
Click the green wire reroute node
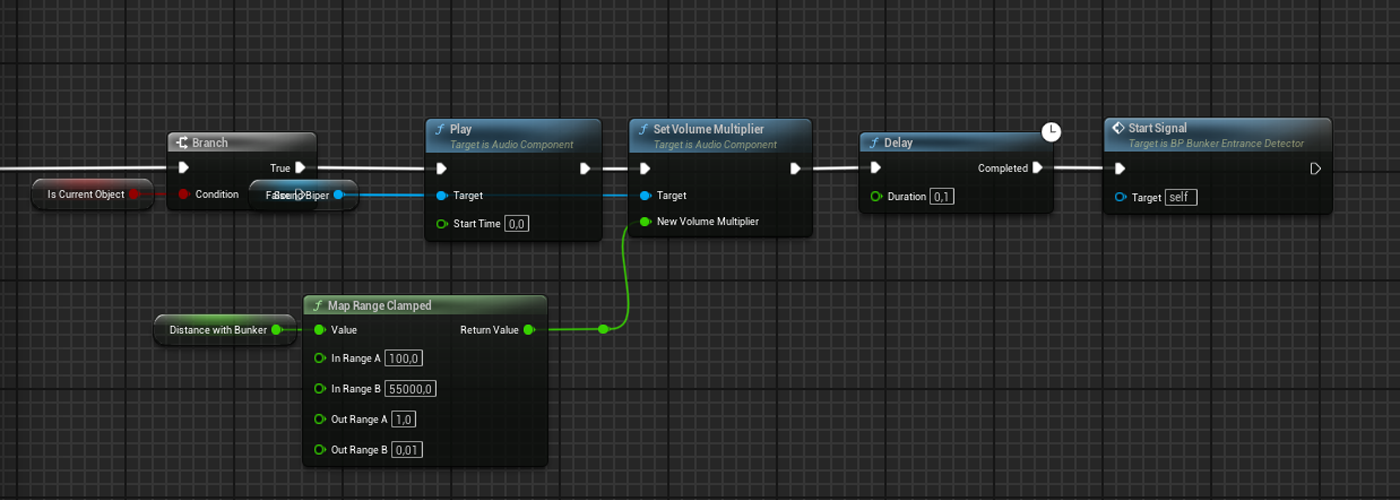603,329
